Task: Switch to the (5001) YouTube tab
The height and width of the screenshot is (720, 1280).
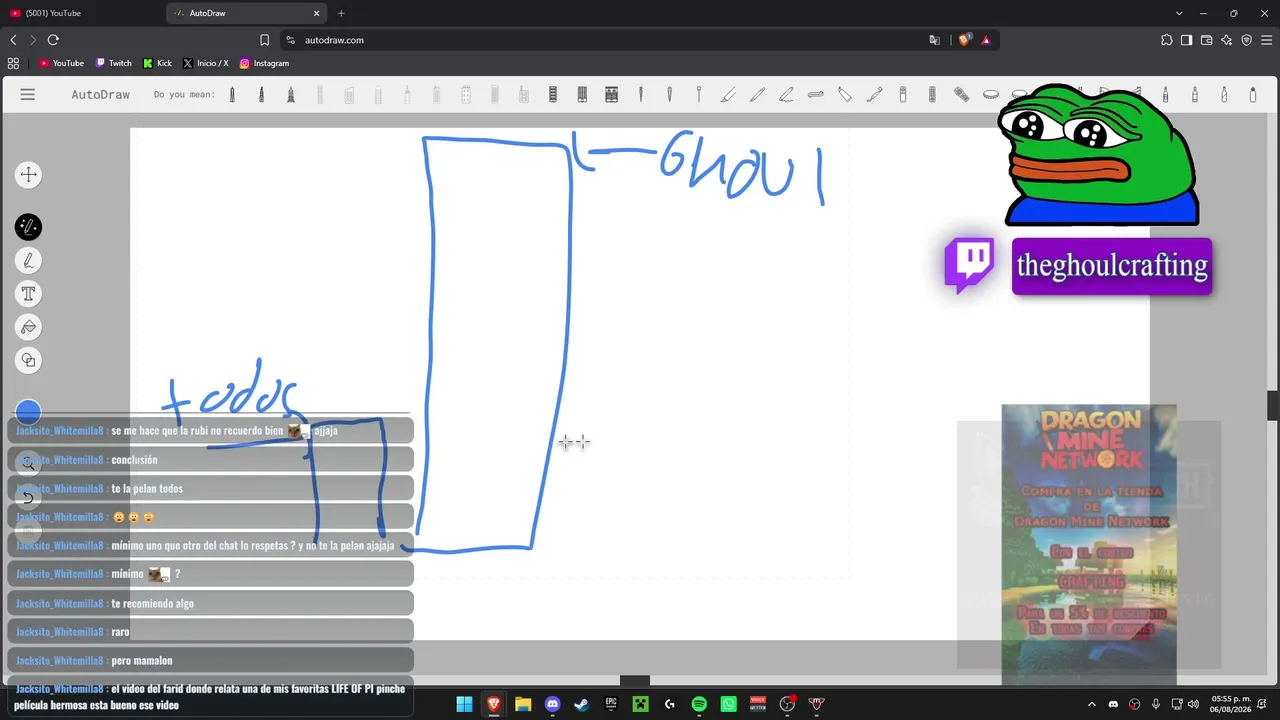Action: tap(82, 13)
